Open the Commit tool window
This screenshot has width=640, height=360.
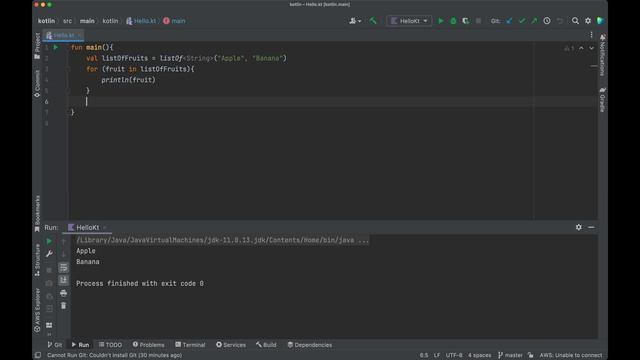click(37, 84)
